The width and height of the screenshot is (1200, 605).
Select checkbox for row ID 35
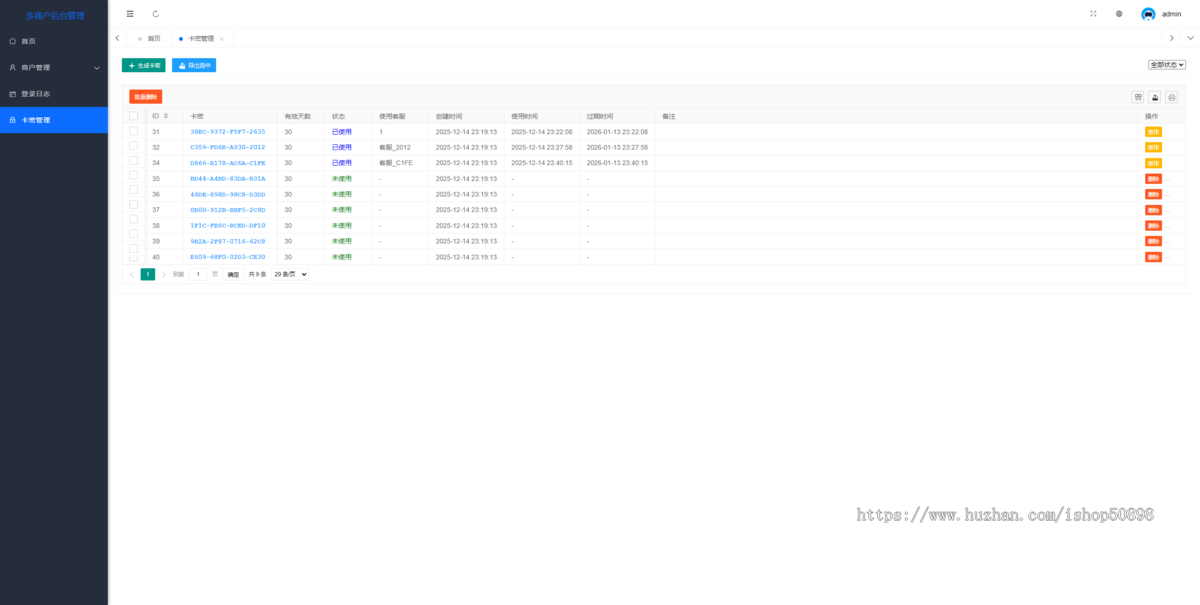coord(134,175)
